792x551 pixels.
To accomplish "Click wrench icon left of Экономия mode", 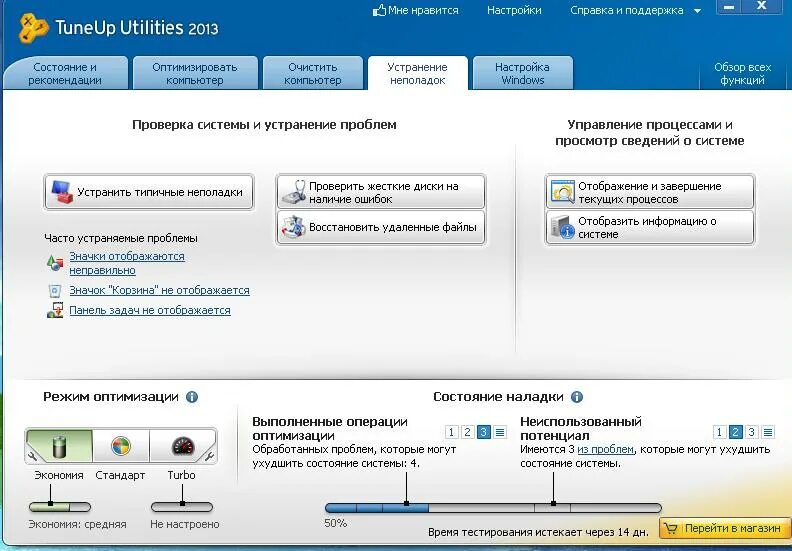I will coord(33,457).
